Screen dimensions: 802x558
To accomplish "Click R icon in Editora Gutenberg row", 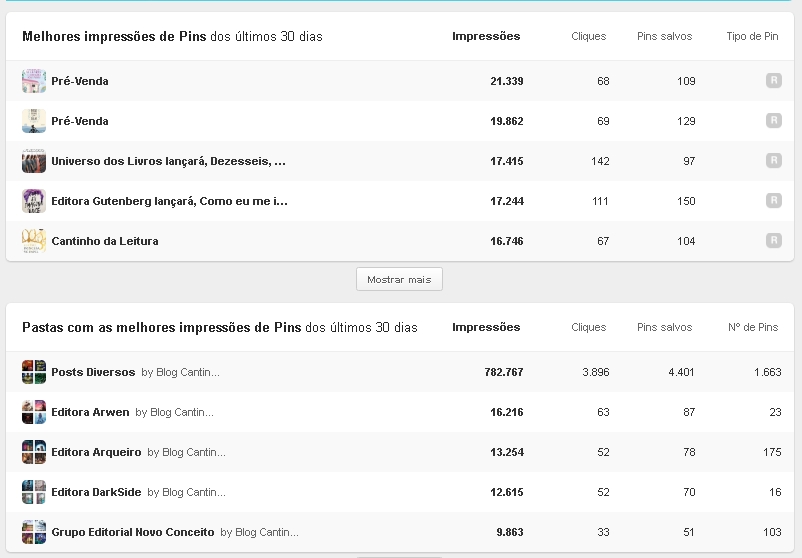I will 773,200.
